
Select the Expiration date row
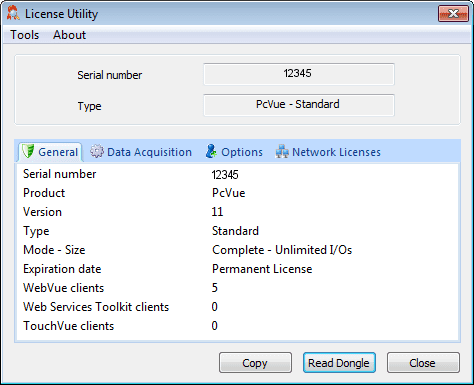pos(238,269)
